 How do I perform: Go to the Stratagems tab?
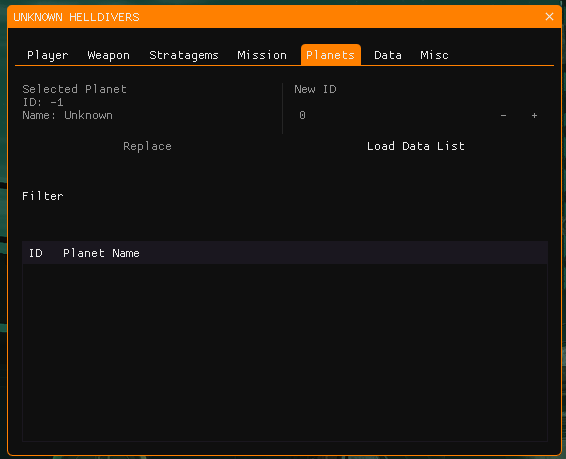point(184,55)
